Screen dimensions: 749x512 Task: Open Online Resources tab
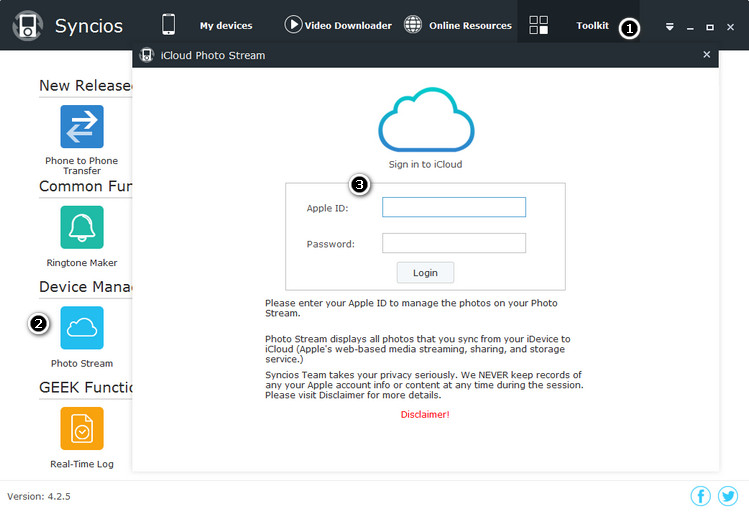point(470,26)
